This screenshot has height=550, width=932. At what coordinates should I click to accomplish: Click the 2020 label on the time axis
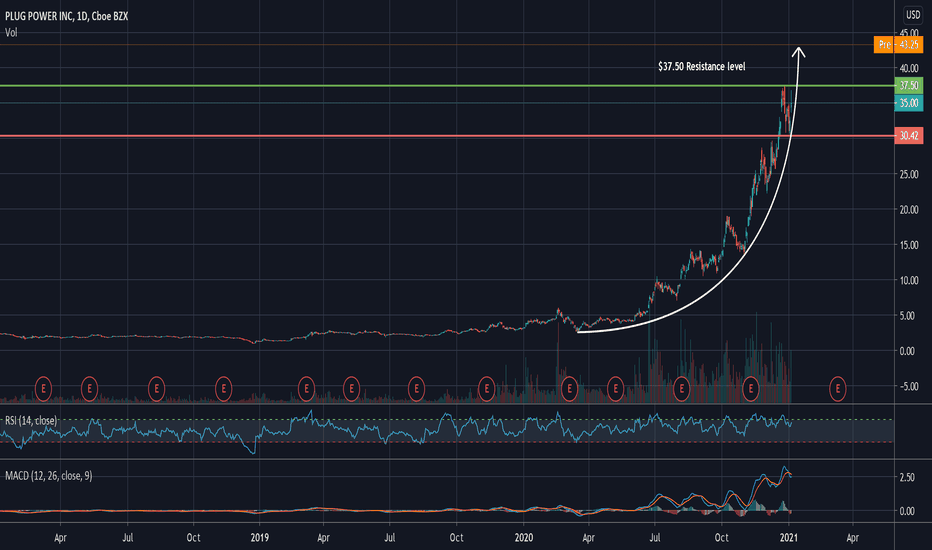tap(524, 538)
